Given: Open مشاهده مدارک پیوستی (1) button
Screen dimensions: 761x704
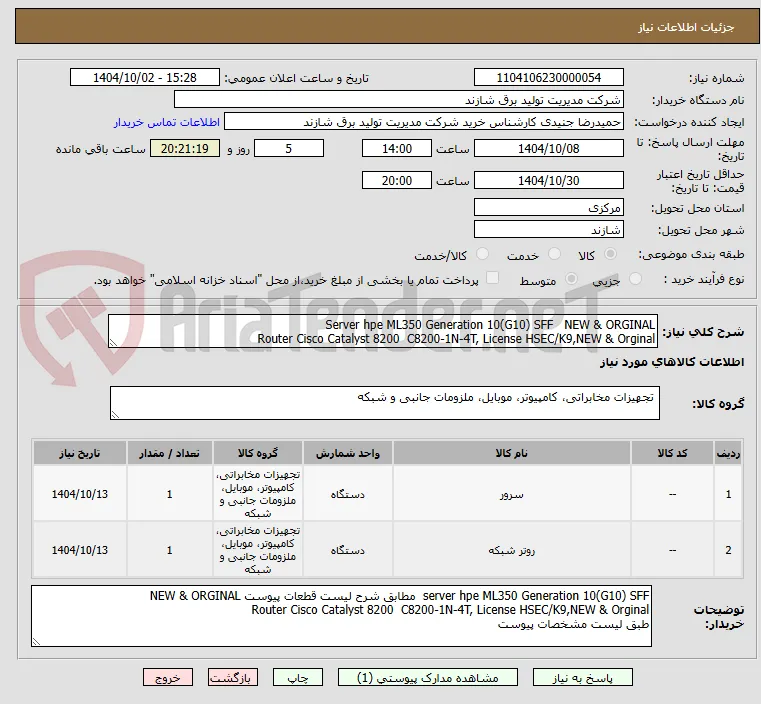Looking at the screenshot, I should [x=428, y=678].
